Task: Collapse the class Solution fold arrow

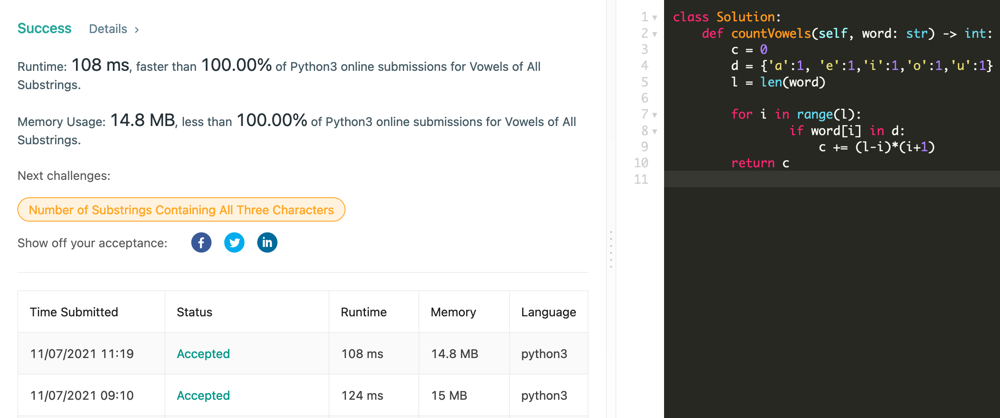Action: [655, 18]
